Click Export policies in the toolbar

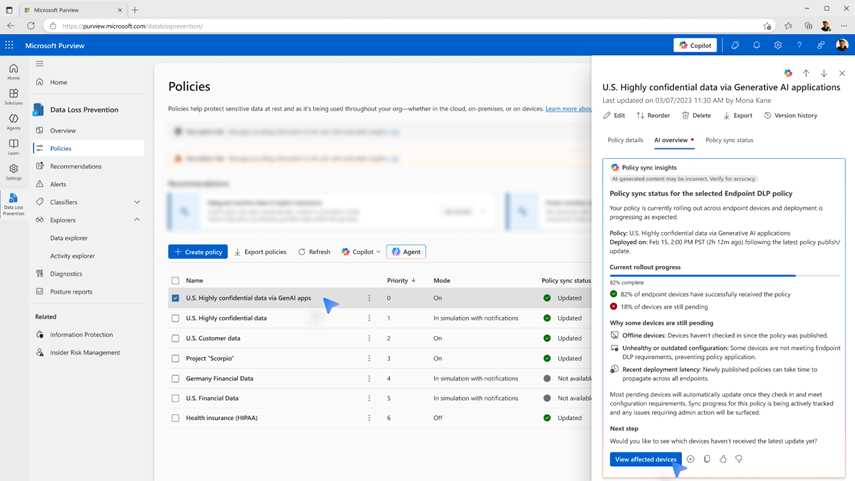pyautogui.click(x=260, y=252)
